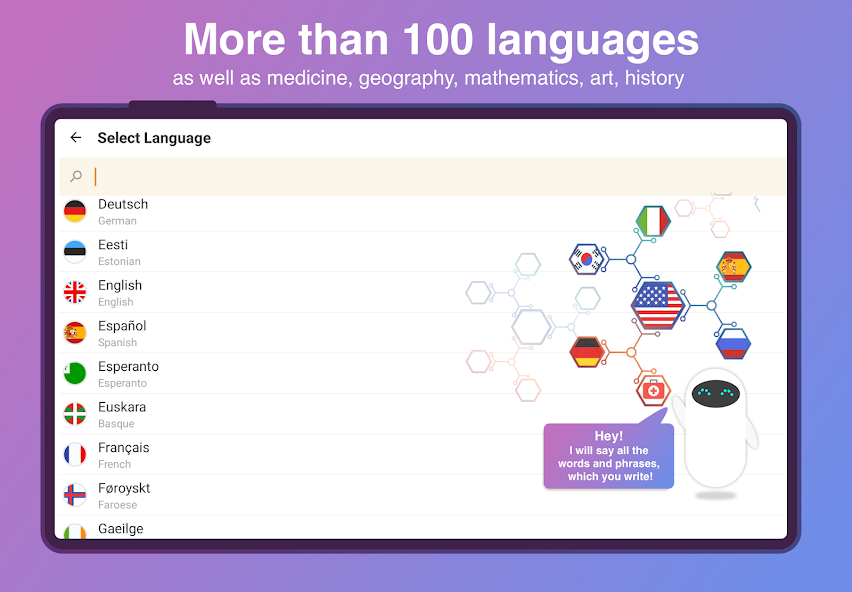Click the Basque flag icon
Screen dimensions: 852x592
coord(75,414)
